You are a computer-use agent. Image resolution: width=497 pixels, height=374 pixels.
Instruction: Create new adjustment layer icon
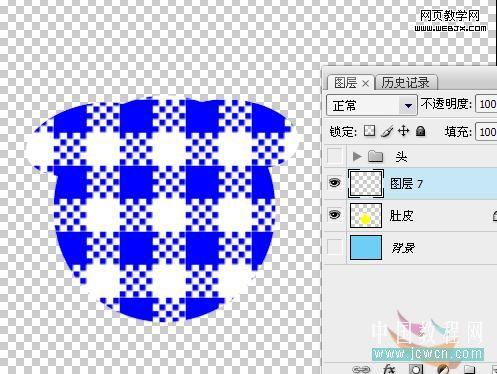pos(443,369)
